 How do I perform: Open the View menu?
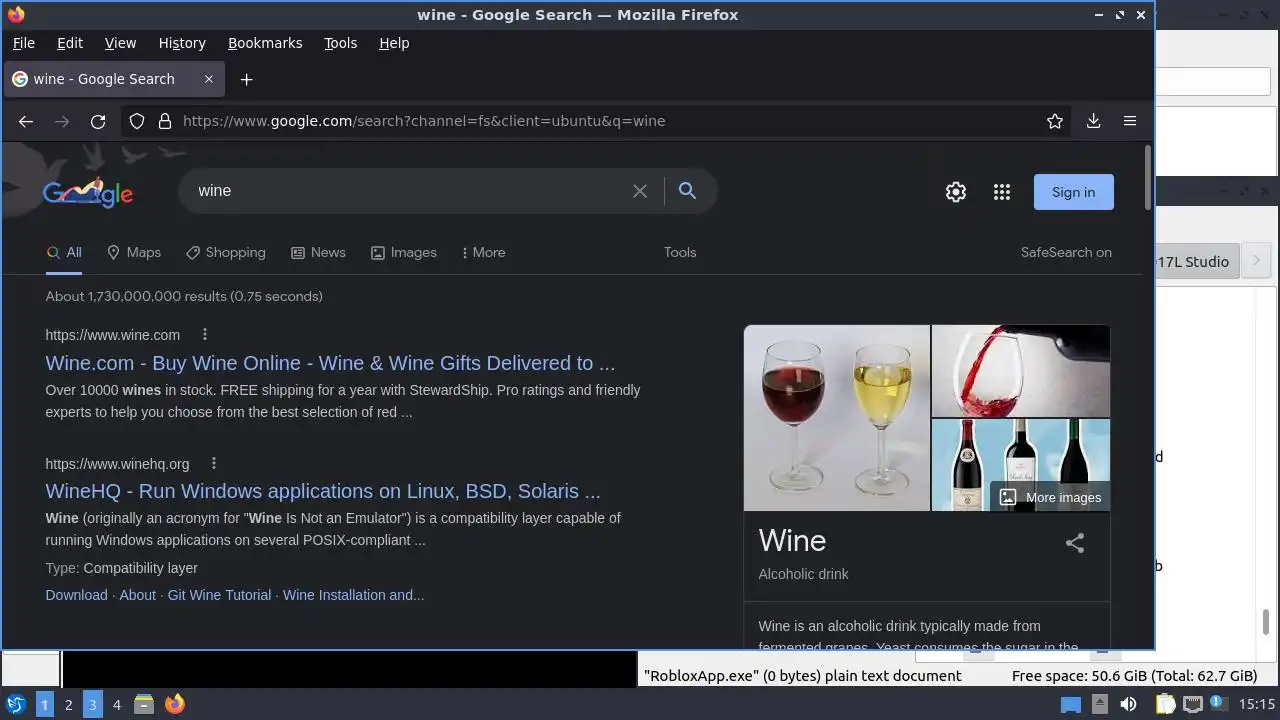coord(120,43)
